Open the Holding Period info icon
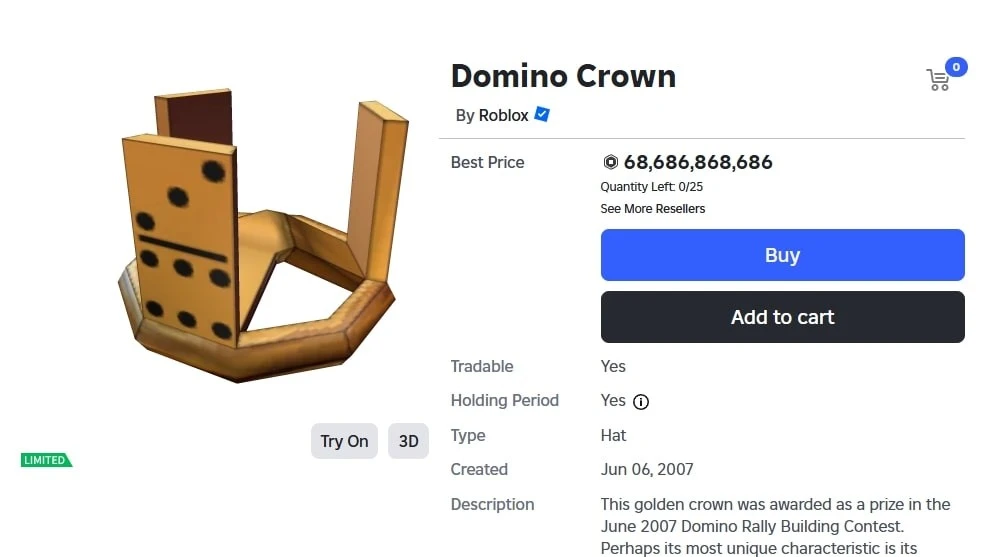The height and width of the screenshot is (557, 987). coord(641,402)
